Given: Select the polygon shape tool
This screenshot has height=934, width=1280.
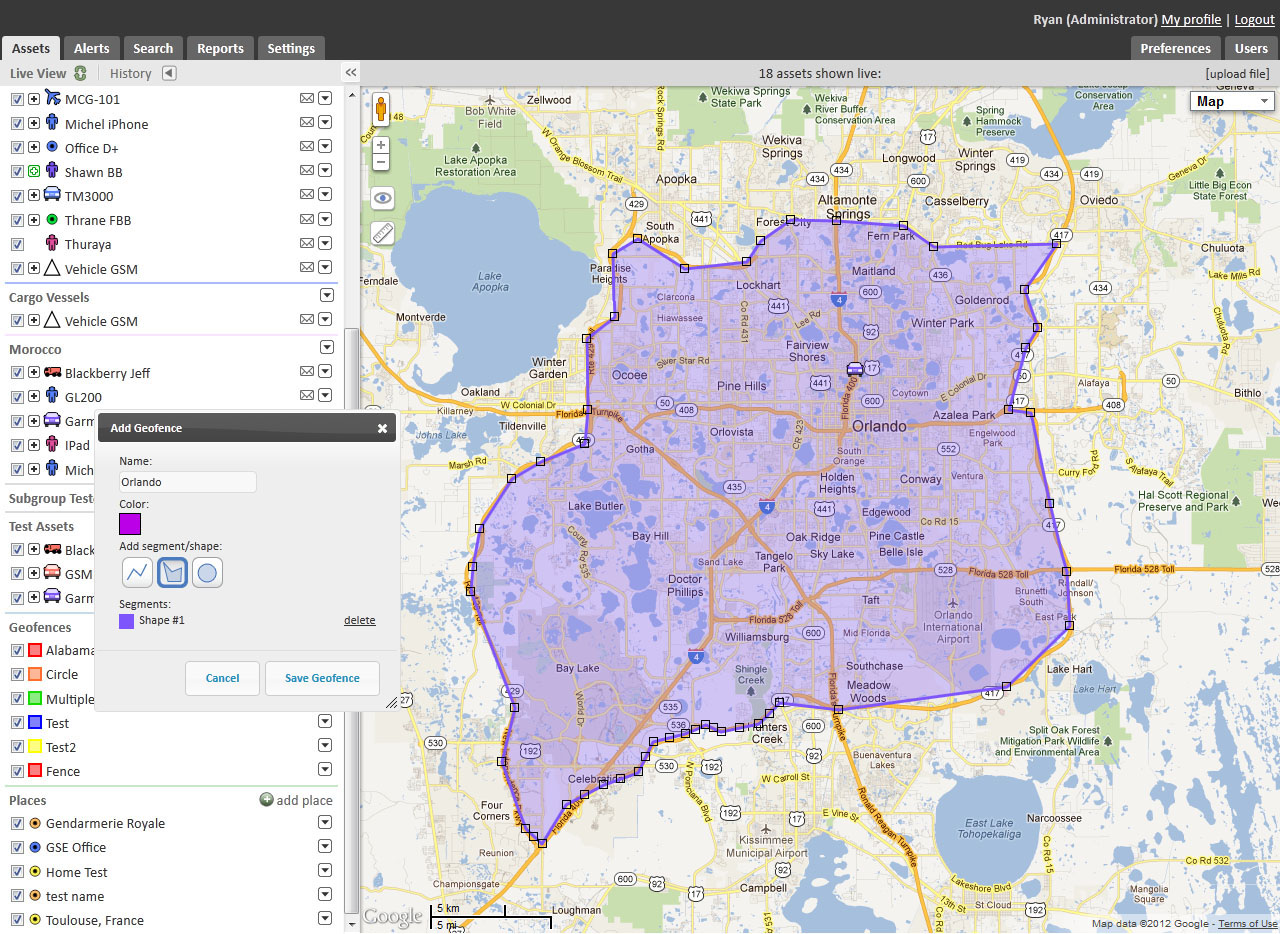Looking at the screenshot, I should coord(172,572).
